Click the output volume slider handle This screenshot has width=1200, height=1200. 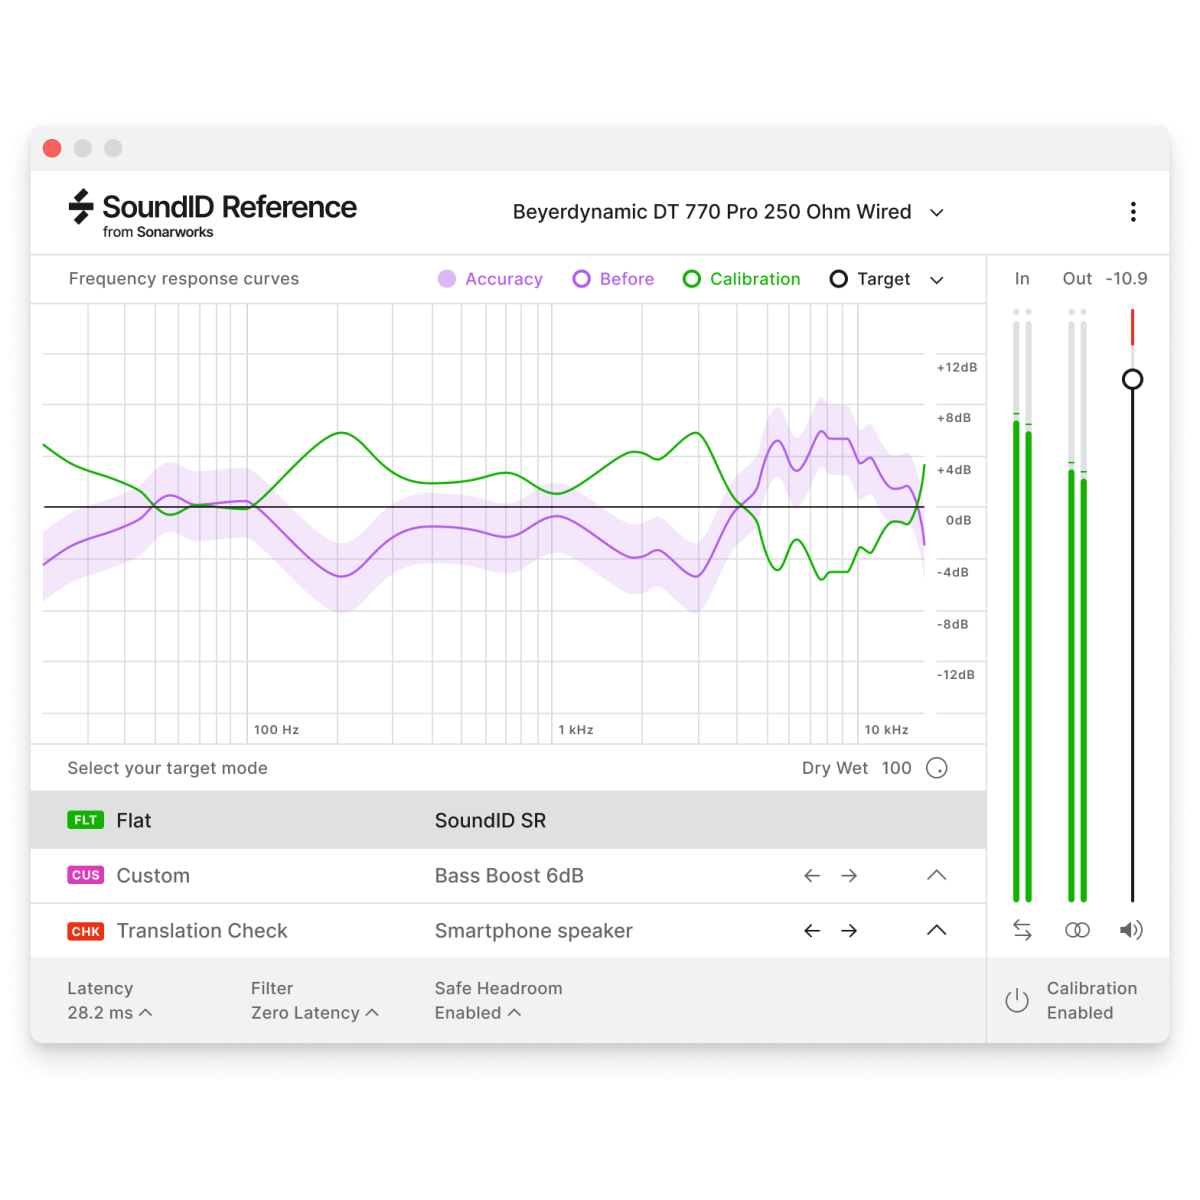pos(1132,380)
